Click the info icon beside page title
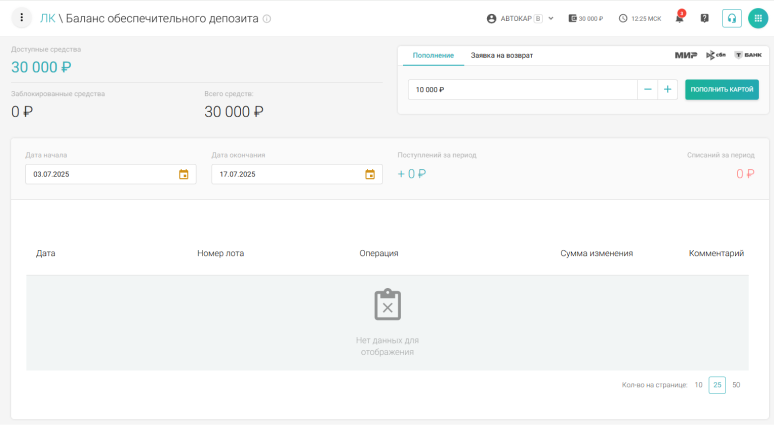 pos(267,19)
